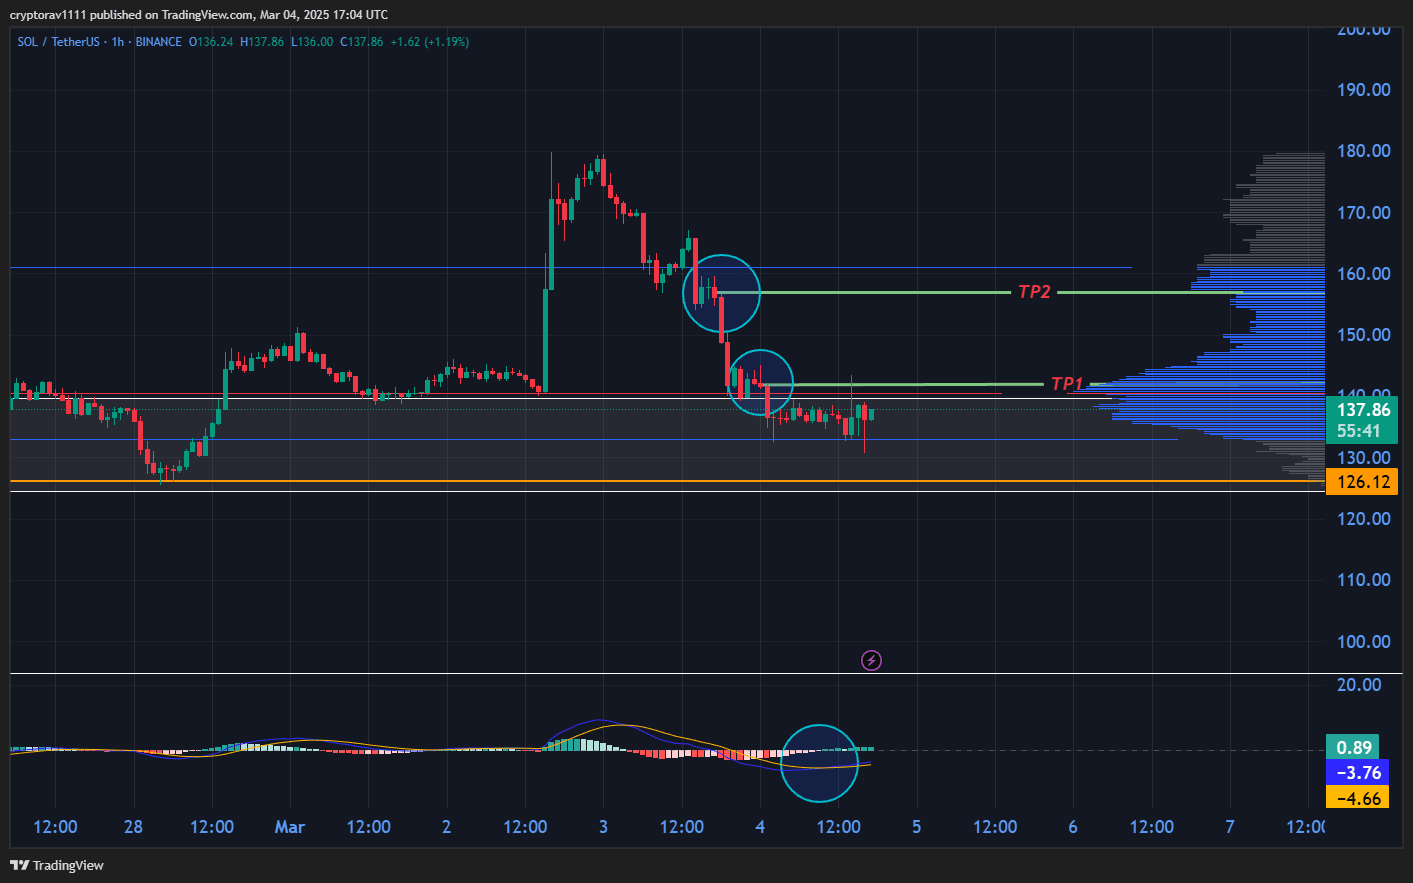Click the purple lightning event icon
This screenshot has height=883, width=1413.
871,660
